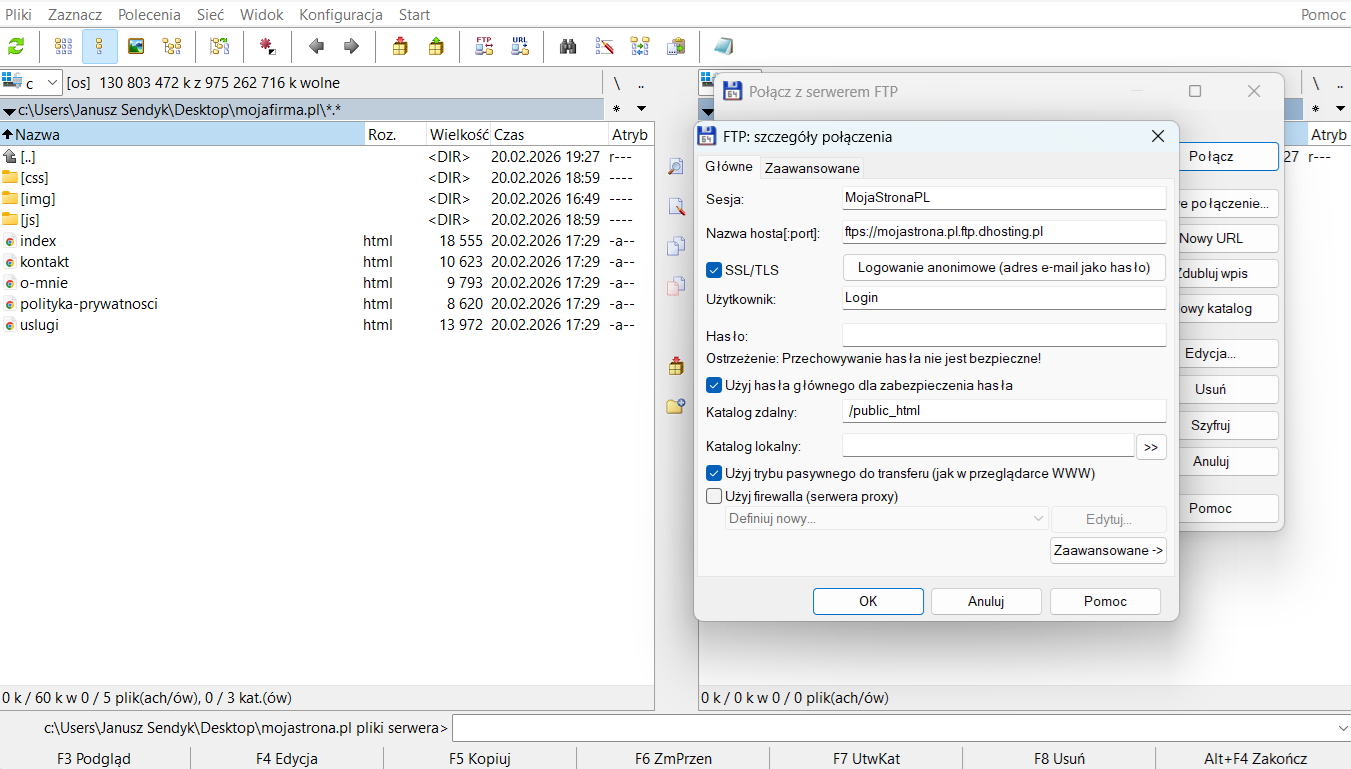Image resolution: width=1351 pixels, height=769 pixels.
Task: Click the anonymous login button
Action: 1003,267
